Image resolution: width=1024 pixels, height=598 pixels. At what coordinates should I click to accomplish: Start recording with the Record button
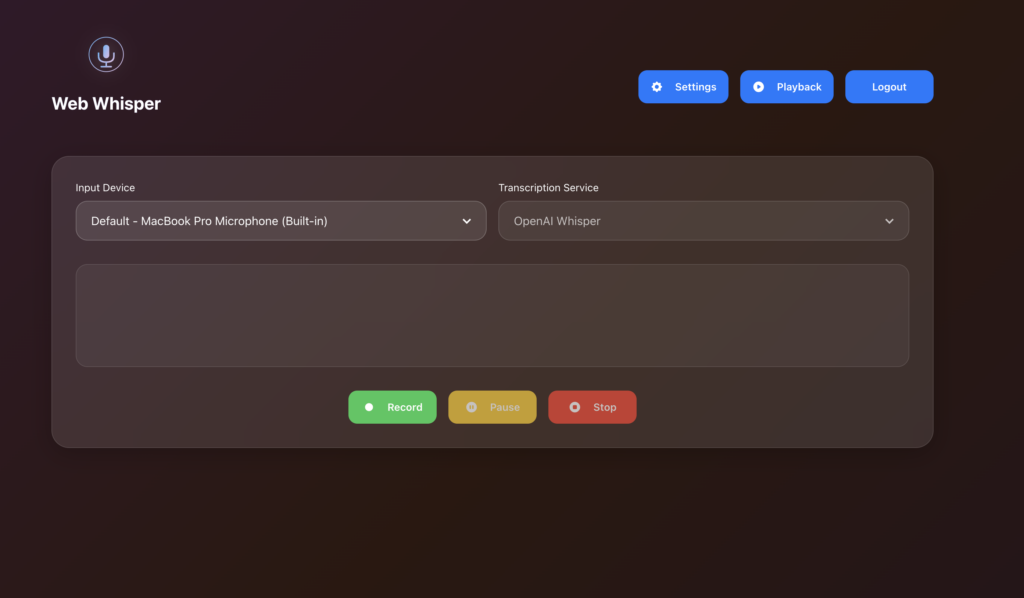[x=392, y=407]
